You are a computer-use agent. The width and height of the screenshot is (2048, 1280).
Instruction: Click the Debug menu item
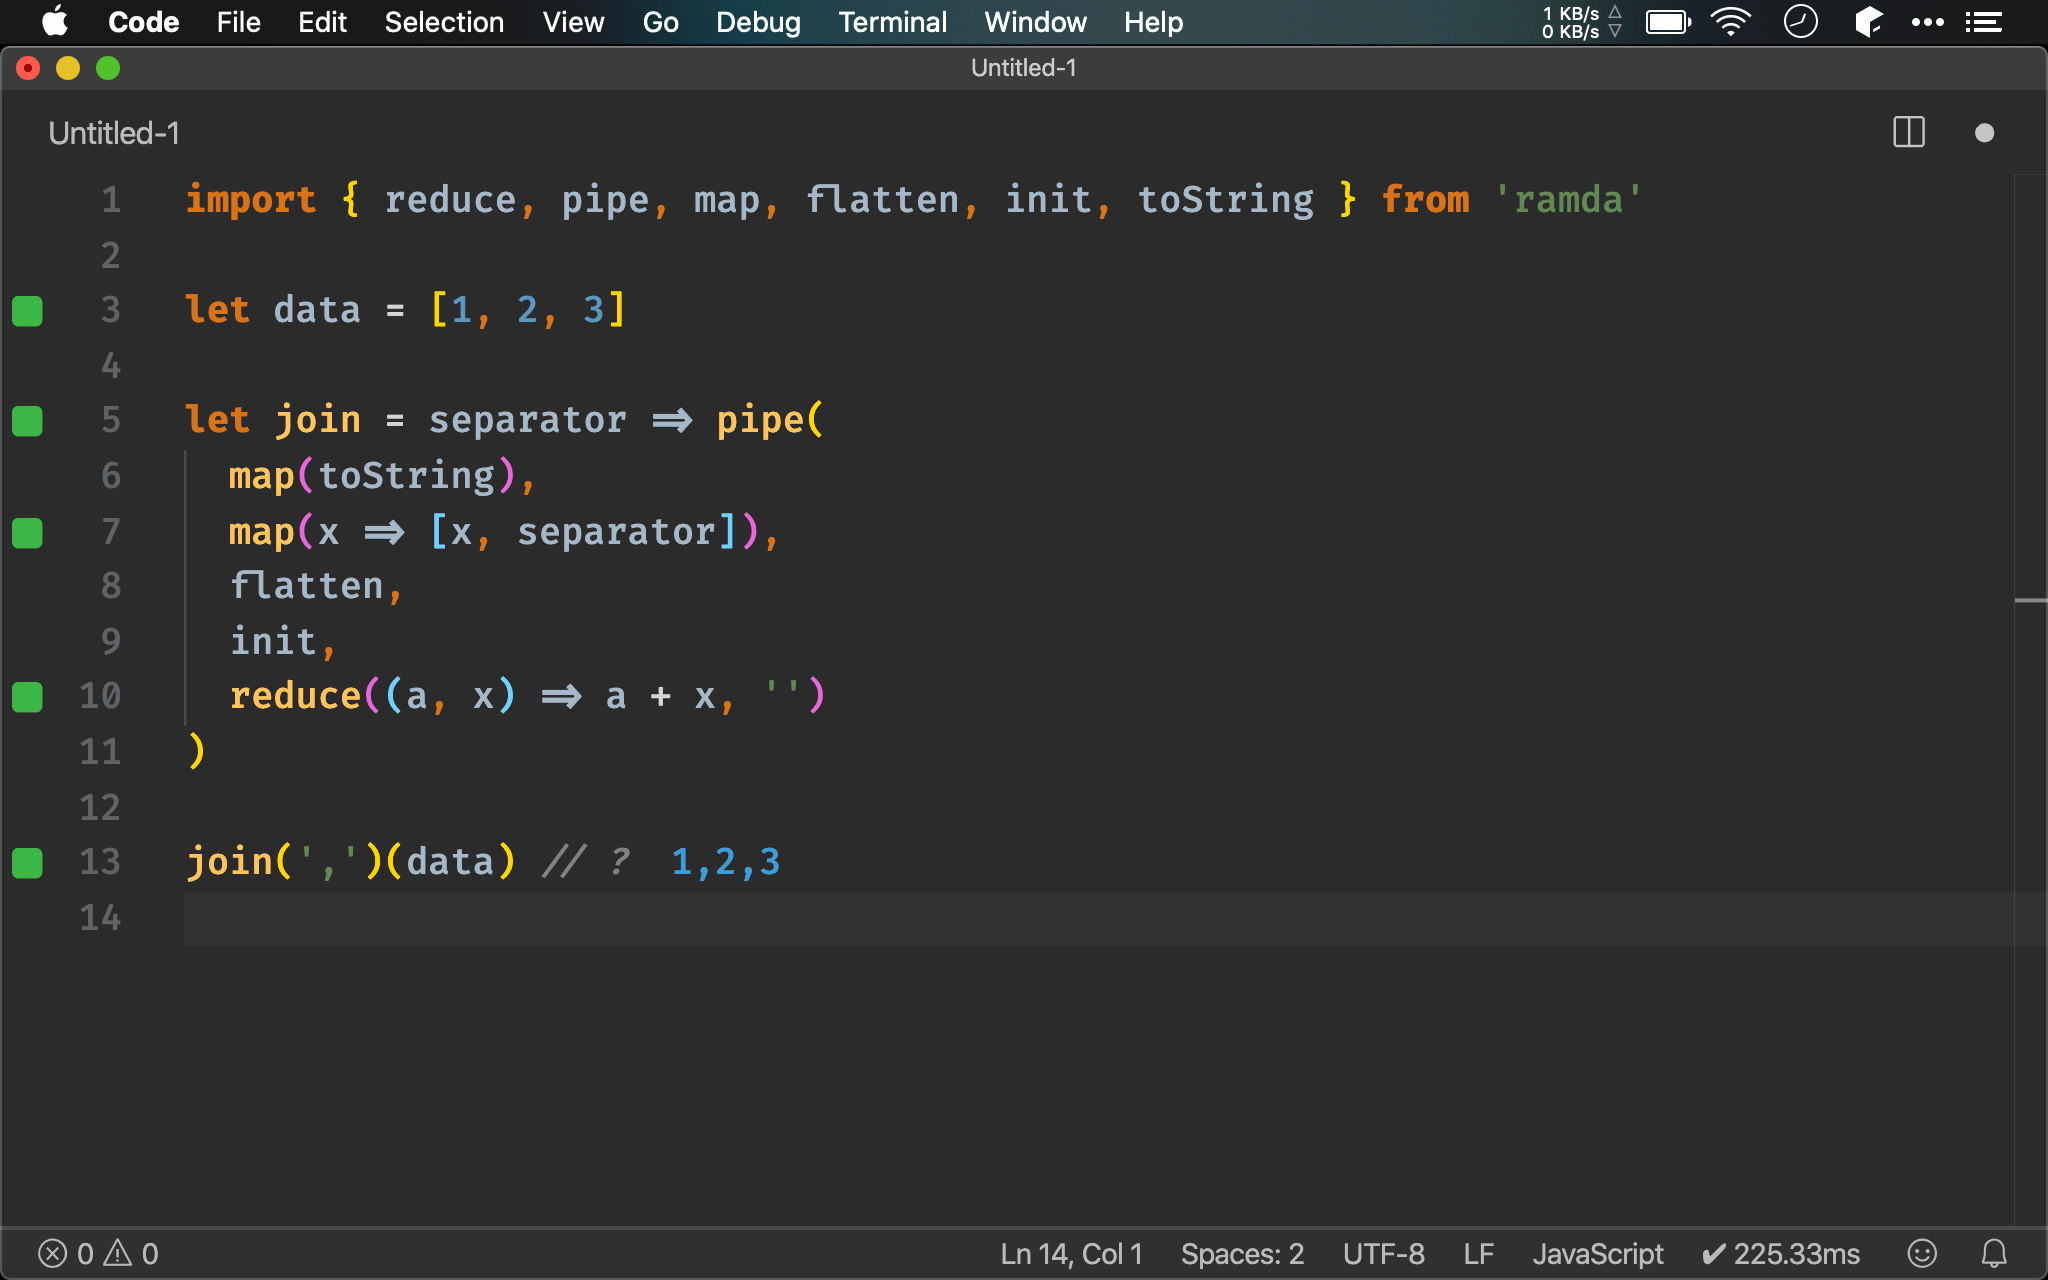coord(758,21)
